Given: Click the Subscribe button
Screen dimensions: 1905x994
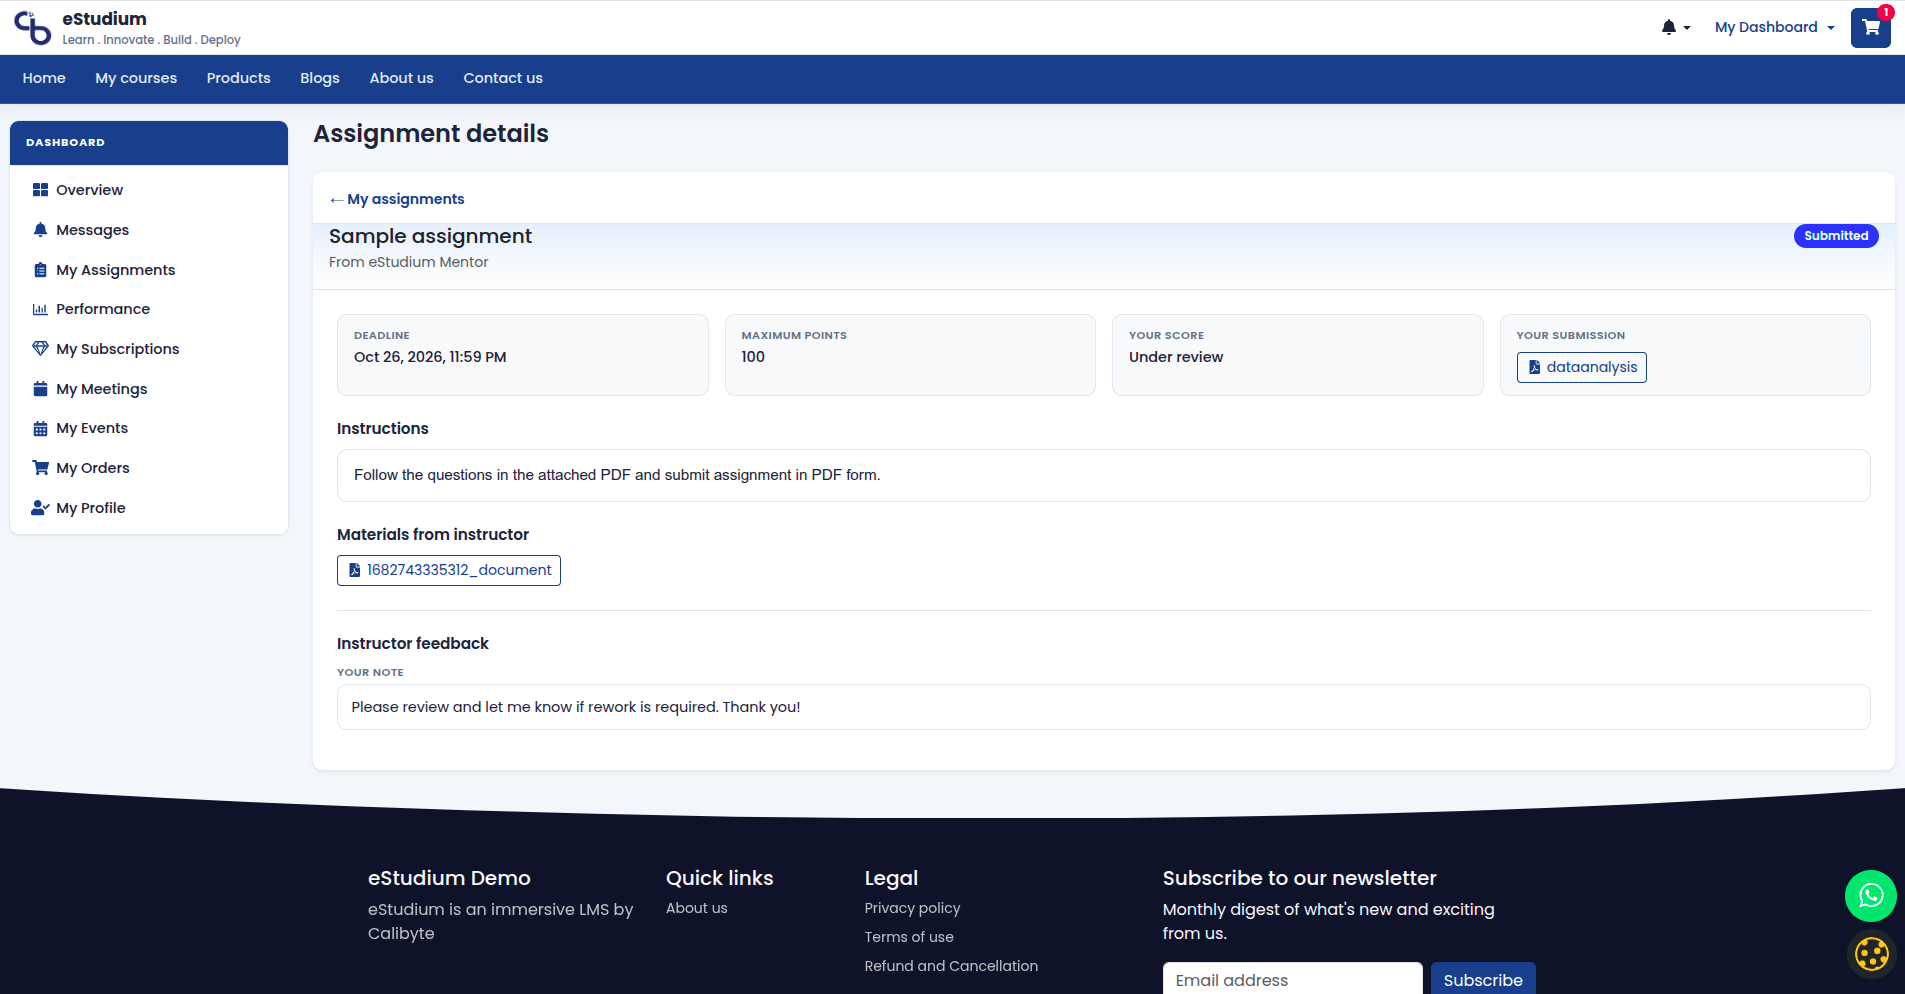Looking at the screenshot, I should tap(1482, 979).
